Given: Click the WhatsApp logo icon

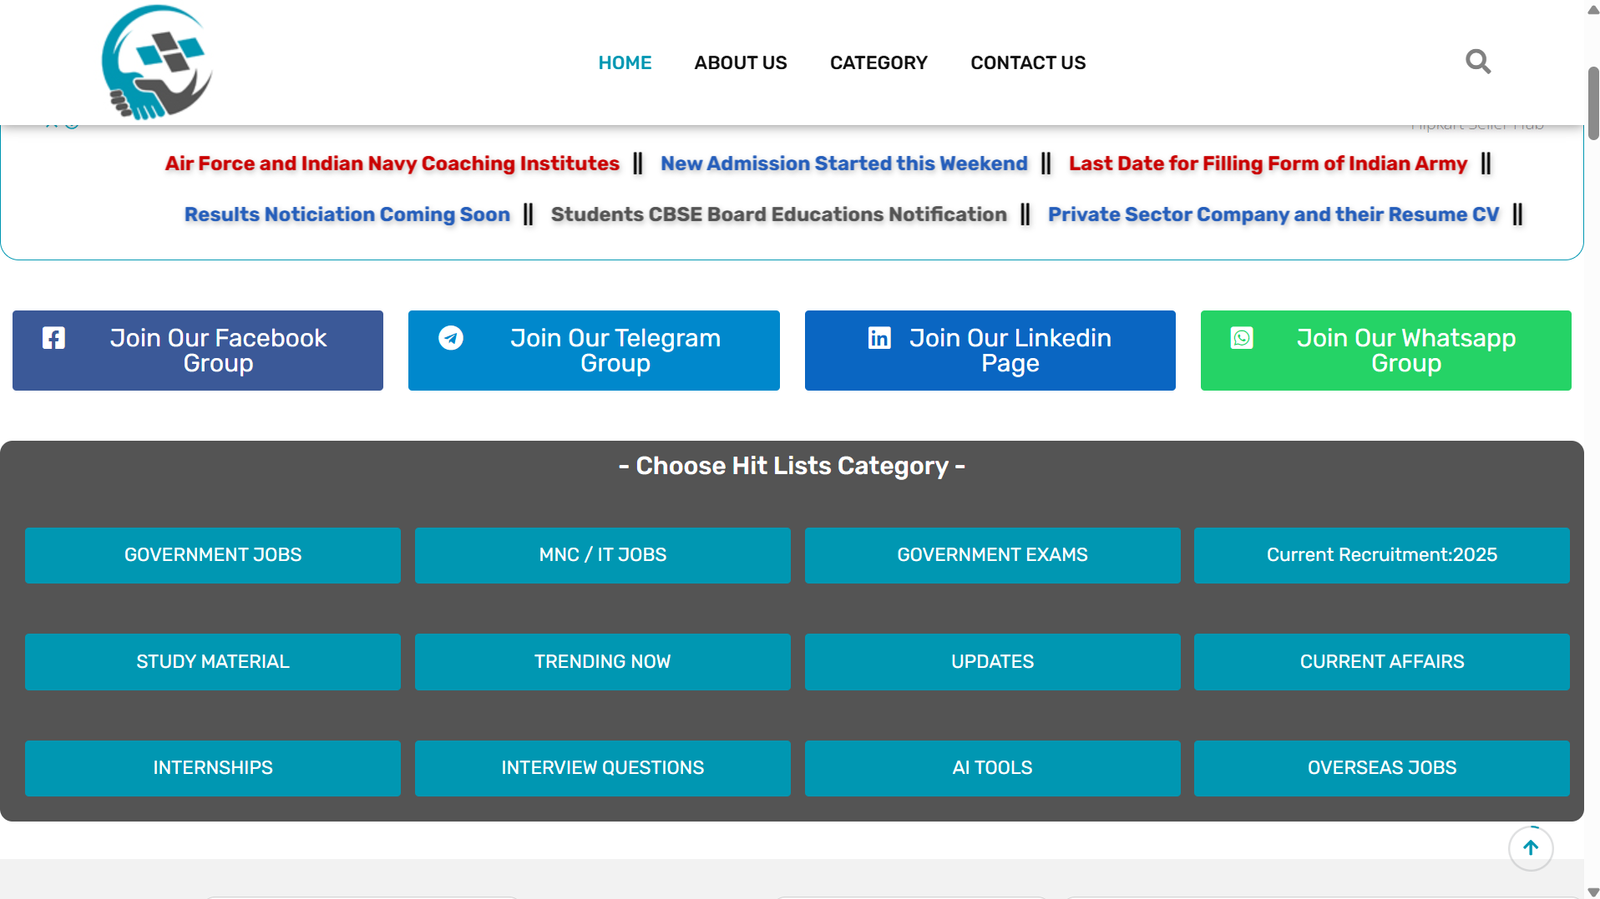Looking at the screenshot, I should 1242,338.
